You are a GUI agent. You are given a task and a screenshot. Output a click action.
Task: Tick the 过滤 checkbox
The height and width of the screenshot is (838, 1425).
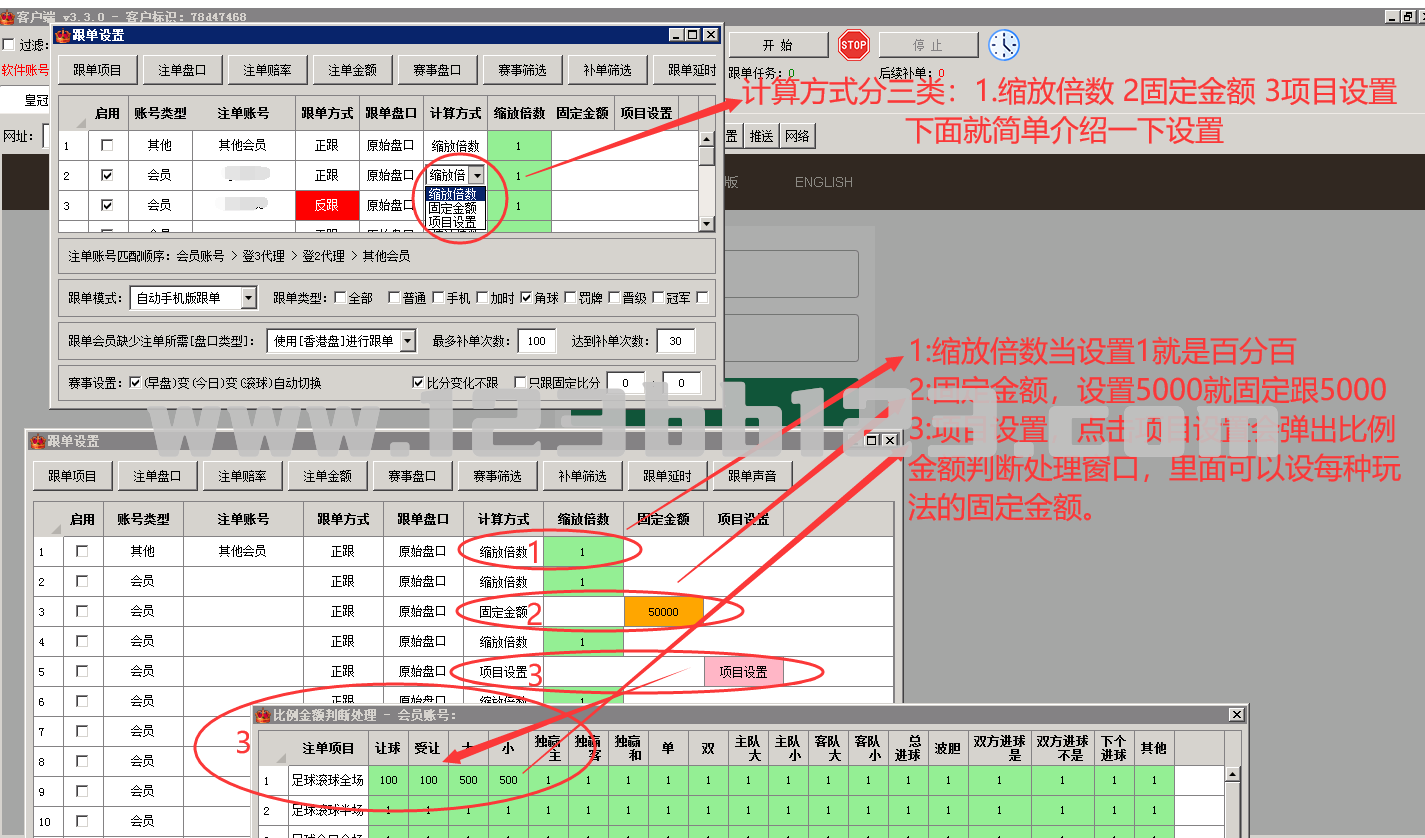(9, 45)
